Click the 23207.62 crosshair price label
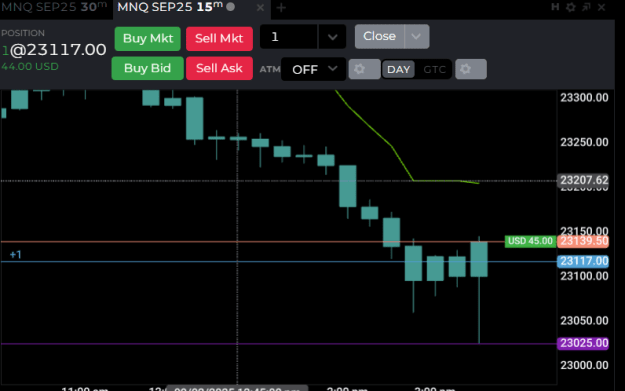The height and width of the screenshot is (391, 625). (583, 180)
